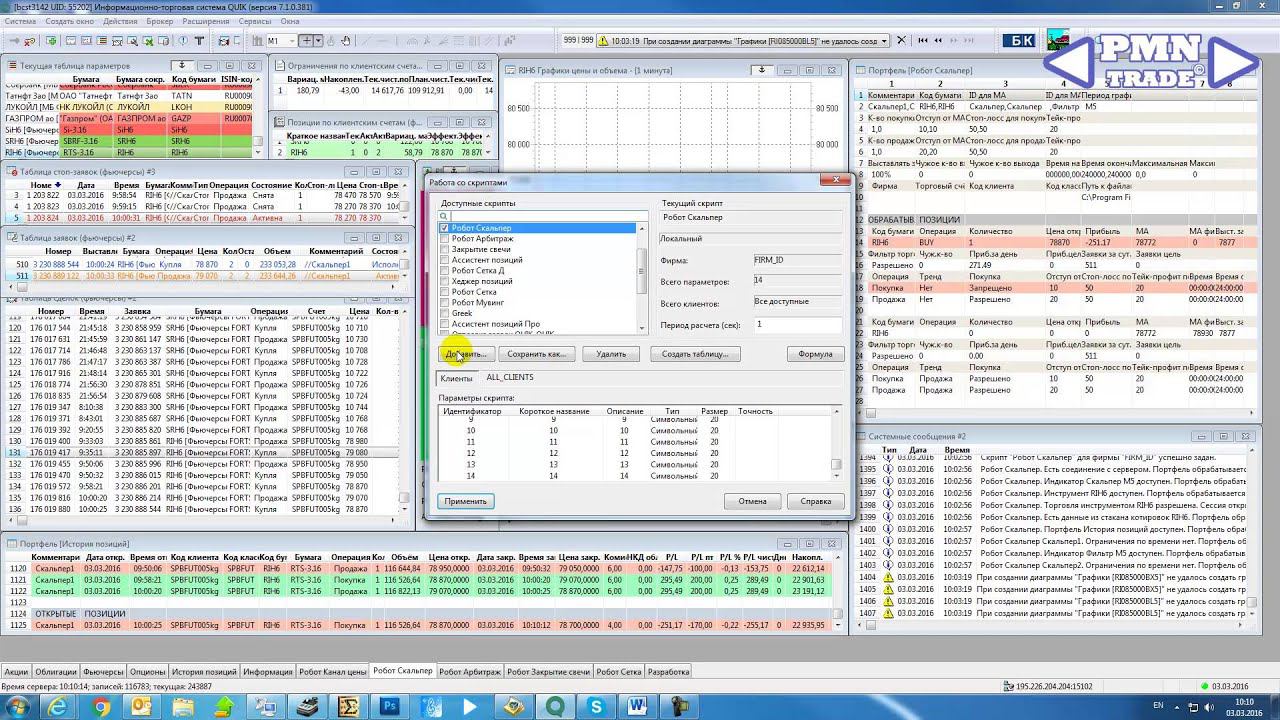Click the script parameters table scrollbar
Image resolution: width=1280 pixels, height=720 pixels.
pos(836,444)
